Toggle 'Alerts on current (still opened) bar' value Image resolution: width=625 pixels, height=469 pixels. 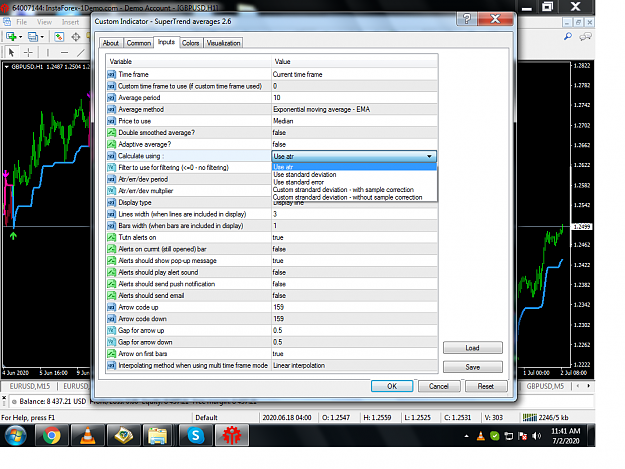pyautogui.click(x=354, y=249)
